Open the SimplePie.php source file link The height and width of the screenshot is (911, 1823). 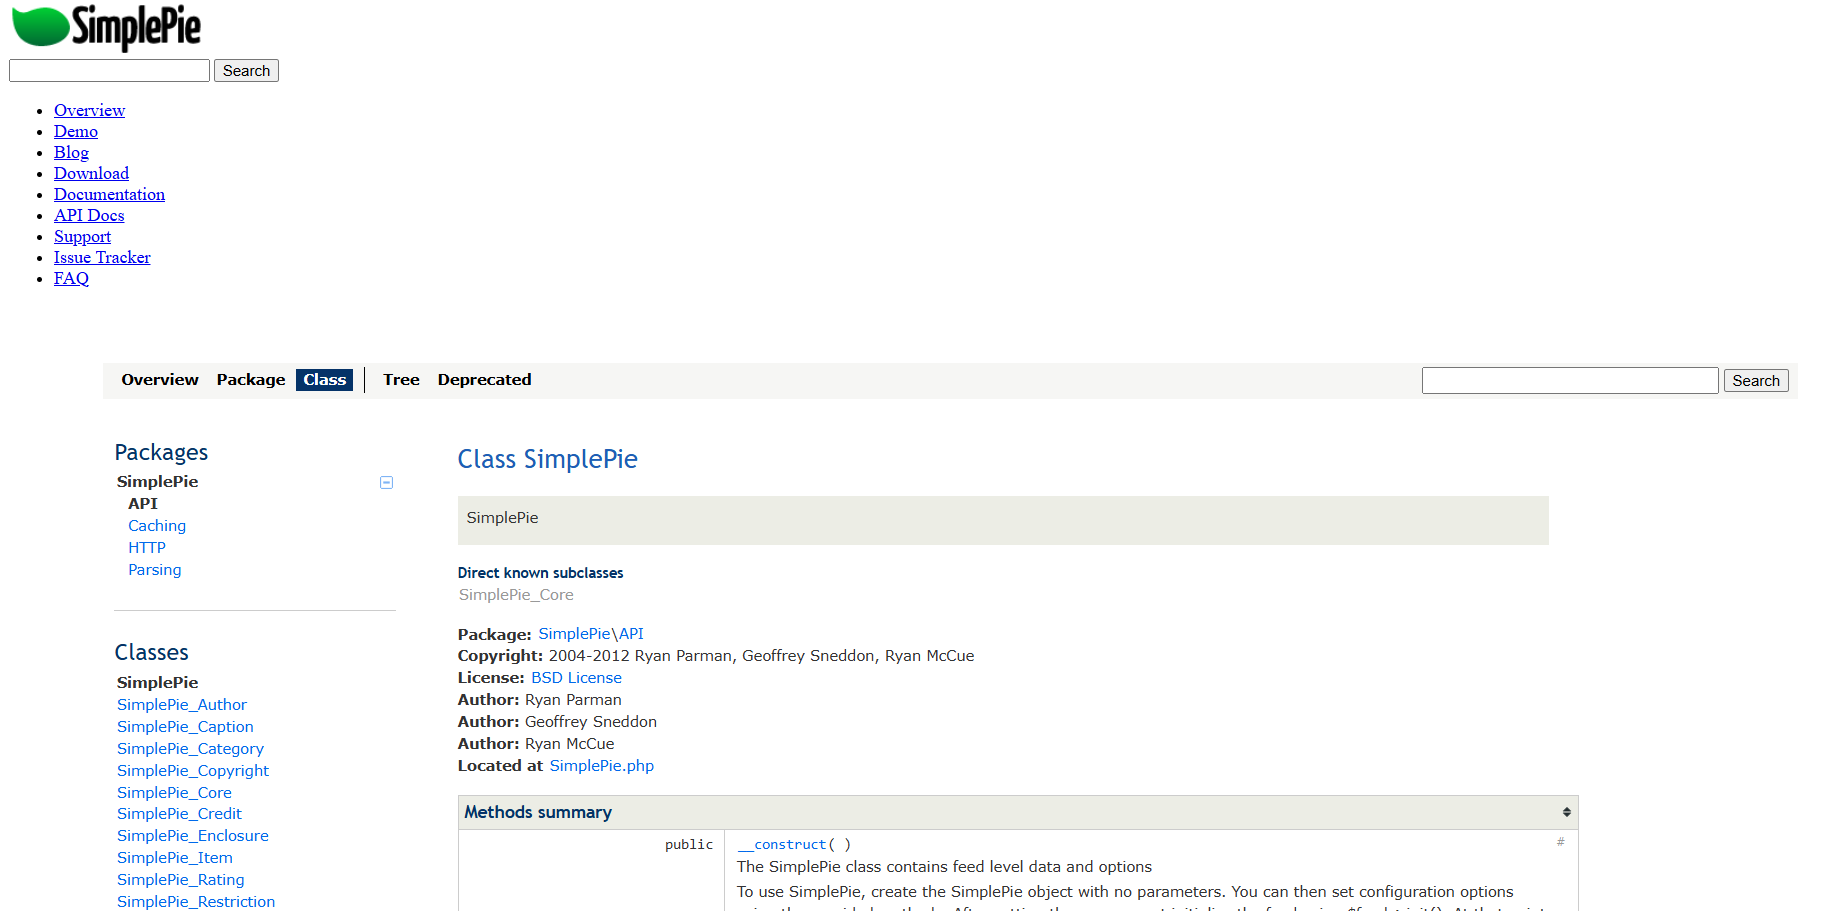601,766
